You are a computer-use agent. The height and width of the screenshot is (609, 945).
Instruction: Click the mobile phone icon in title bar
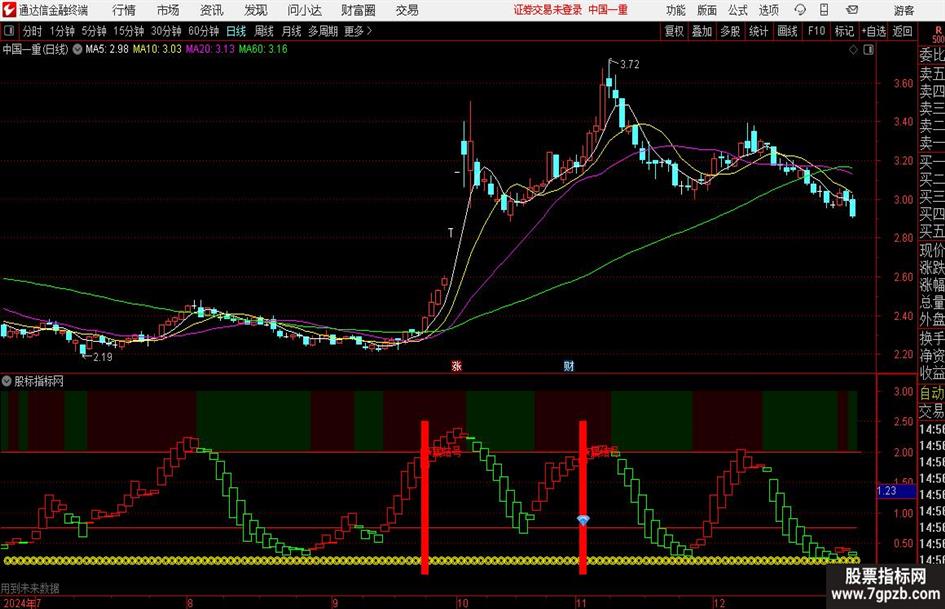coord(824,10)
